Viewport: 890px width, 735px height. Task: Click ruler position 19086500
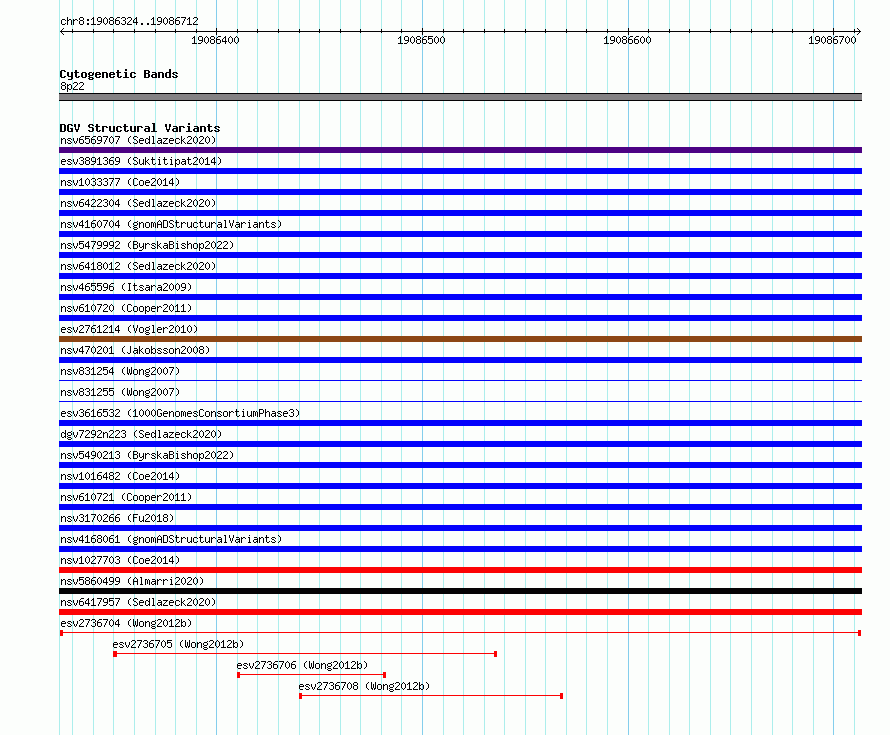(421, 40)
